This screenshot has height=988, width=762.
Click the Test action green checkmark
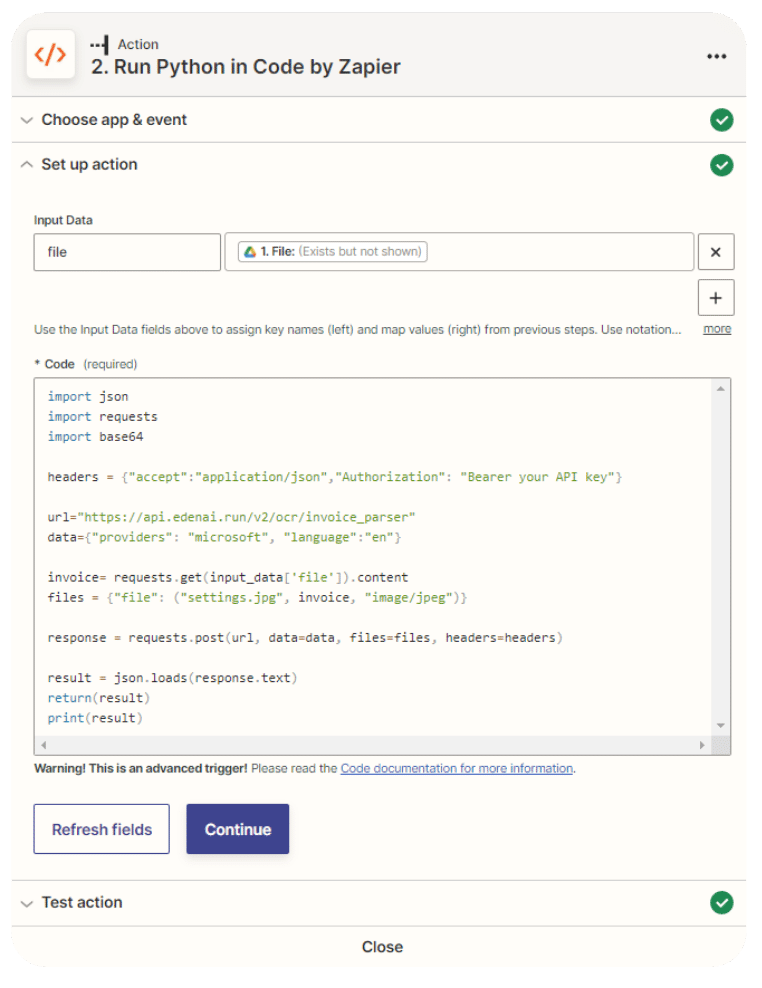tap(721, 903)
